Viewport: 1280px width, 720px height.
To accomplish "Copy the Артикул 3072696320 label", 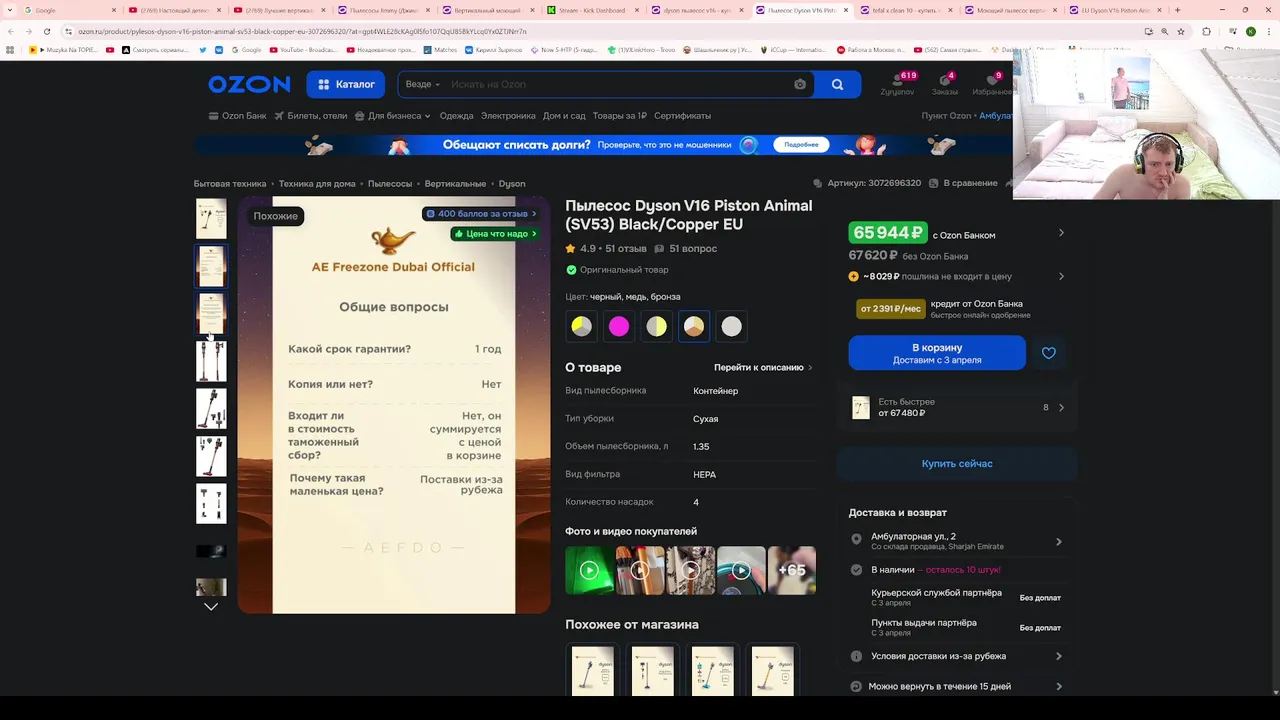I will pos(867,184).
